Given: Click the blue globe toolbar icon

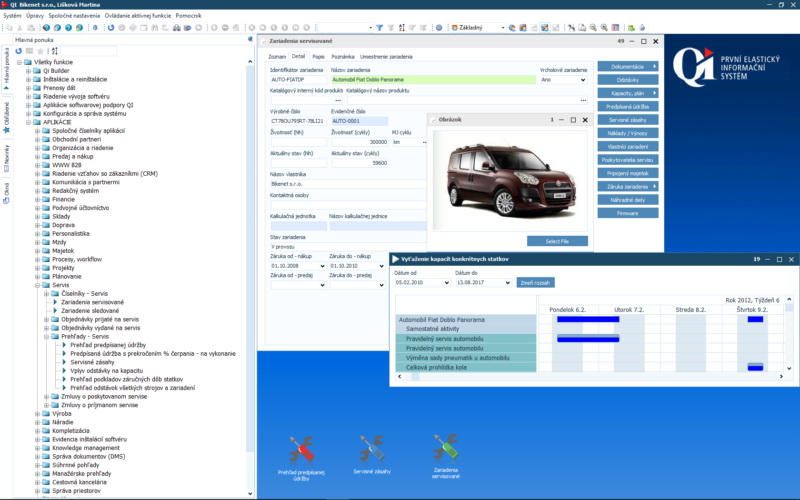Looking at the screenshot, I should [x=439, y=28].
